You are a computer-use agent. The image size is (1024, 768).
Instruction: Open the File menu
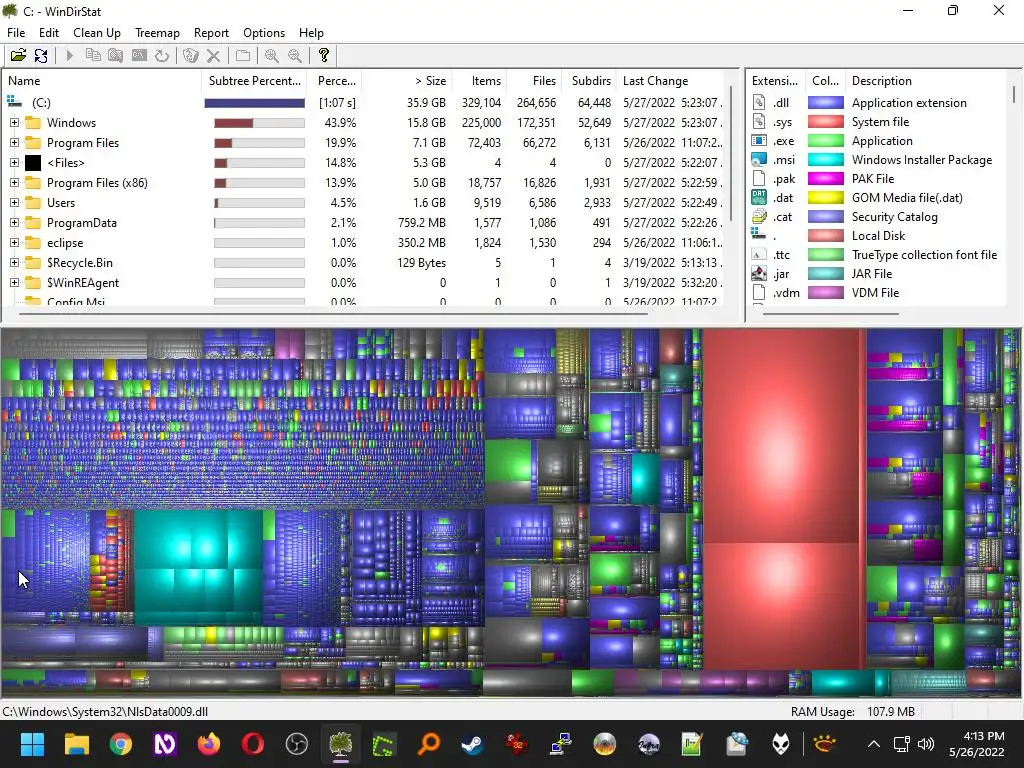click(16, 33)
